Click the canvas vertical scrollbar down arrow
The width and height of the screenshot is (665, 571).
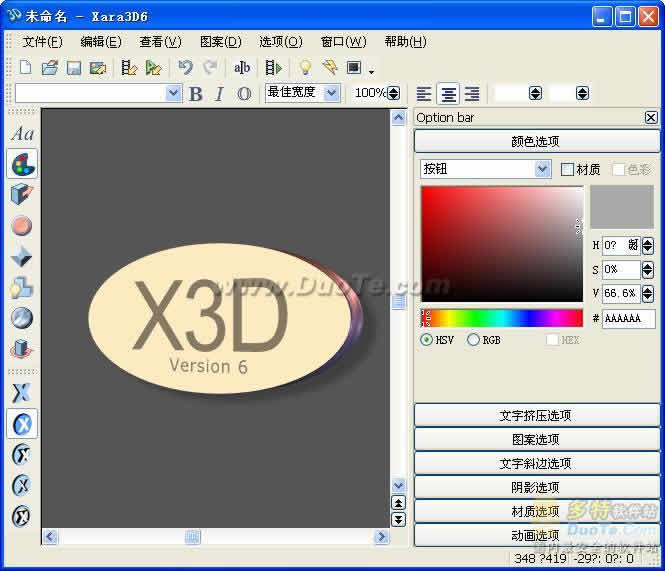click(x=398, y=485)
